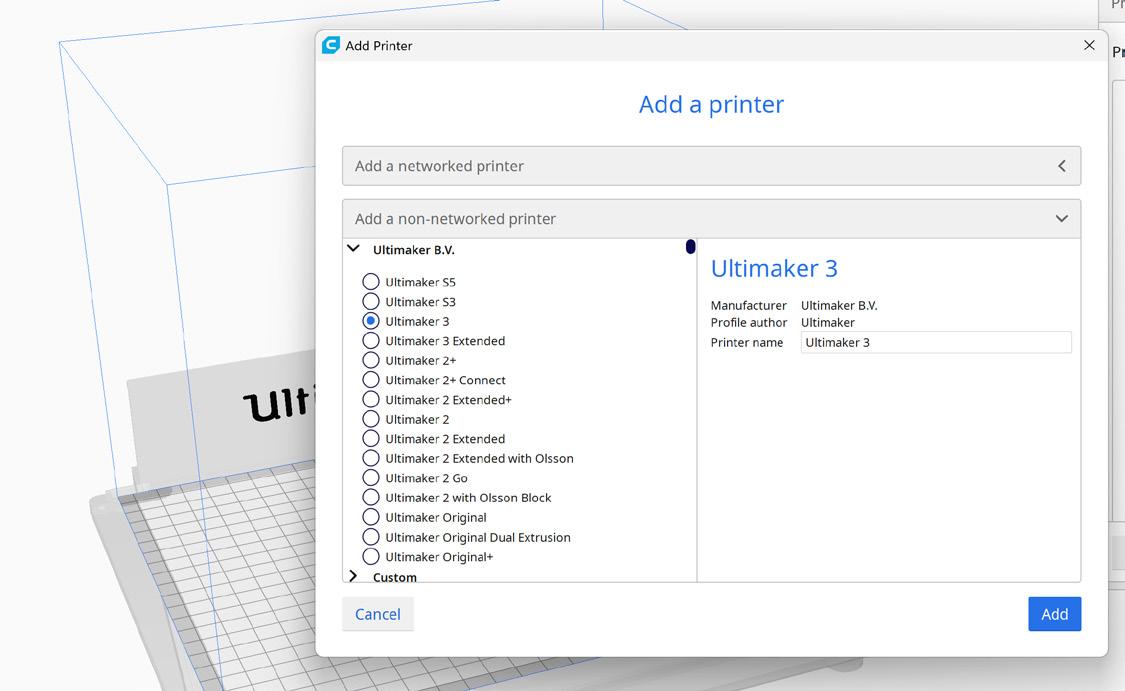This screenshot has width=1125, height=691.
Task: Pick Ultimaker 2+ Connect printer
Action: pyautogui.click(x=371, y=380)
